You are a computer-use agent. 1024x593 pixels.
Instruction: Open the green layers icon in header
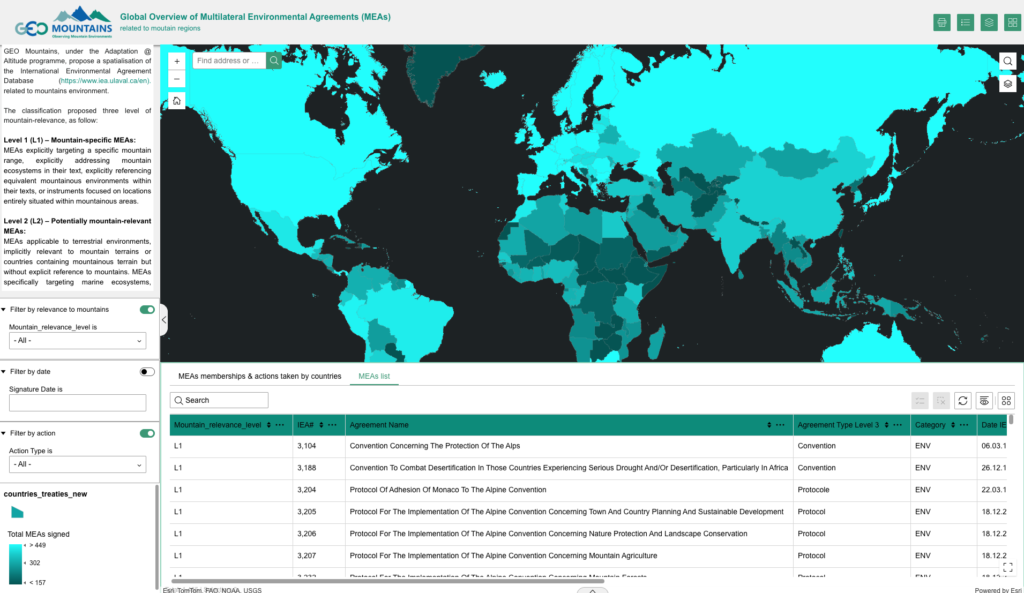tap(988, 22)
